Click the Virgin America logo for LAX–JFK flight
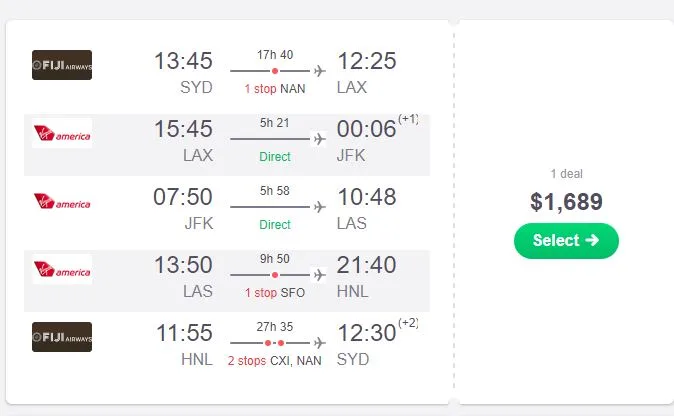The width and height of the screenshot is (674, 416). (62, 133)
